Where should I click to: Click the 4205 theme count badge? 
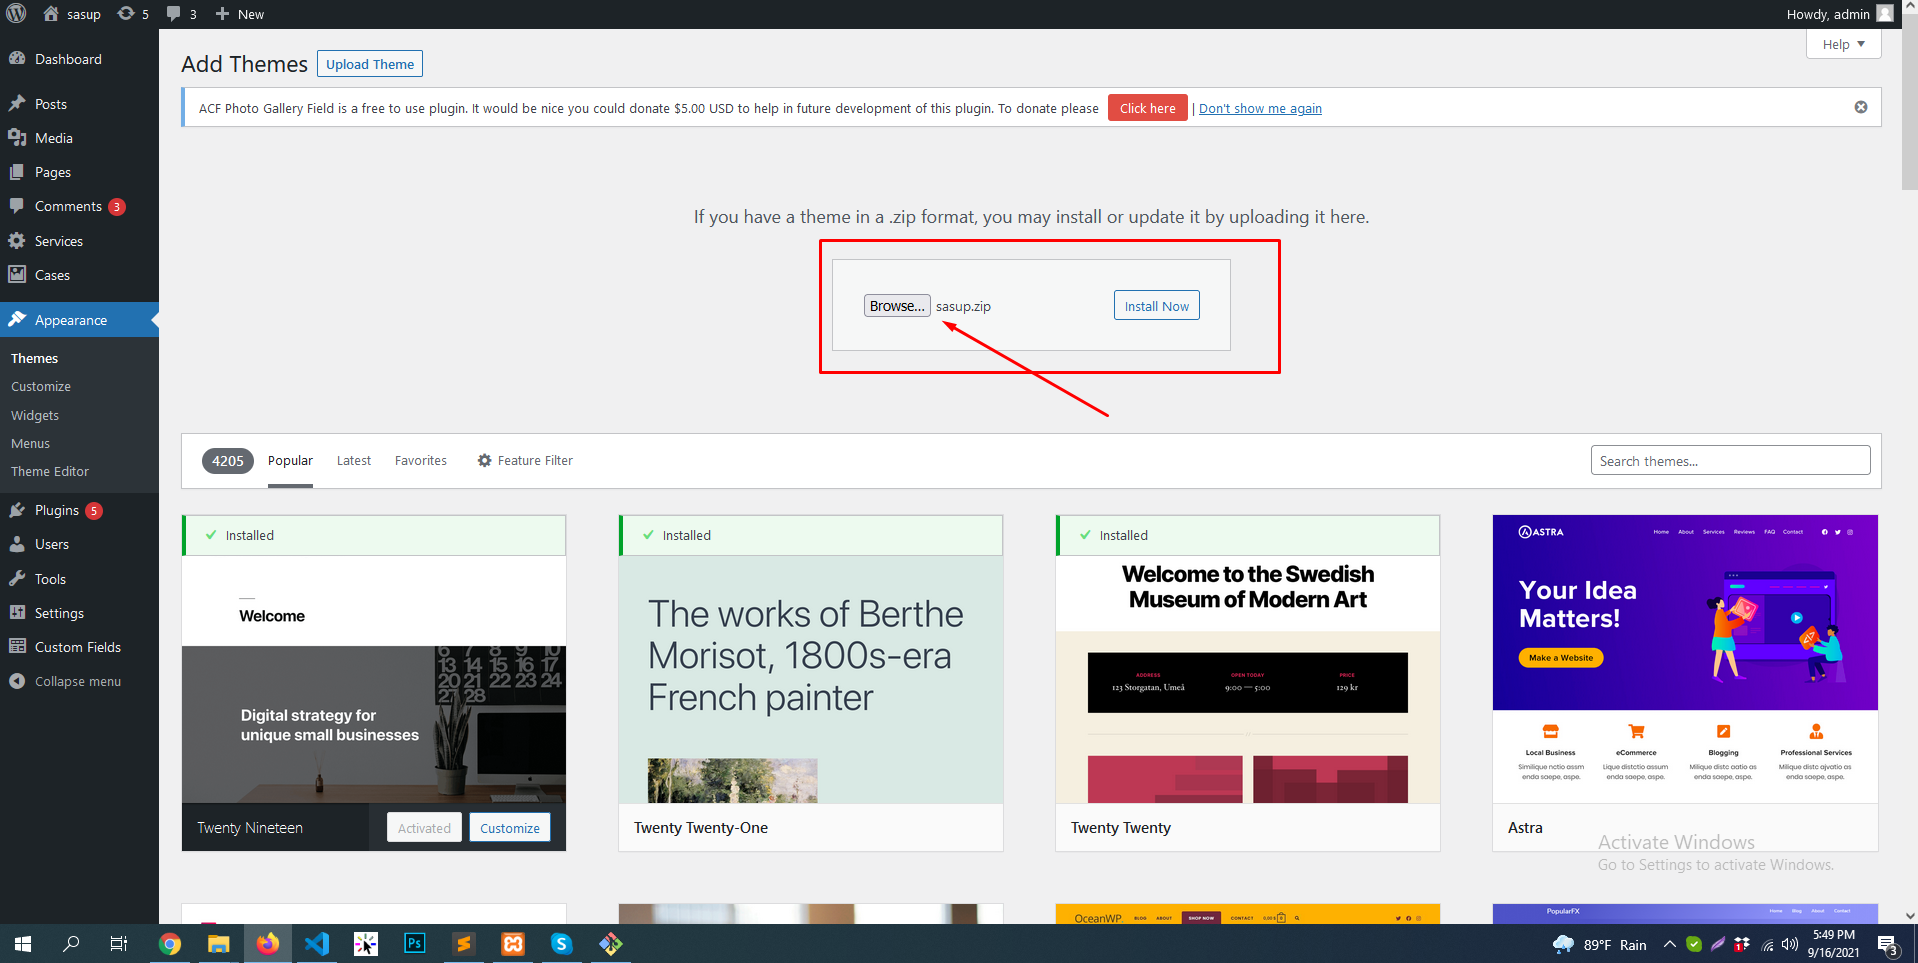(x=228, y=461)
